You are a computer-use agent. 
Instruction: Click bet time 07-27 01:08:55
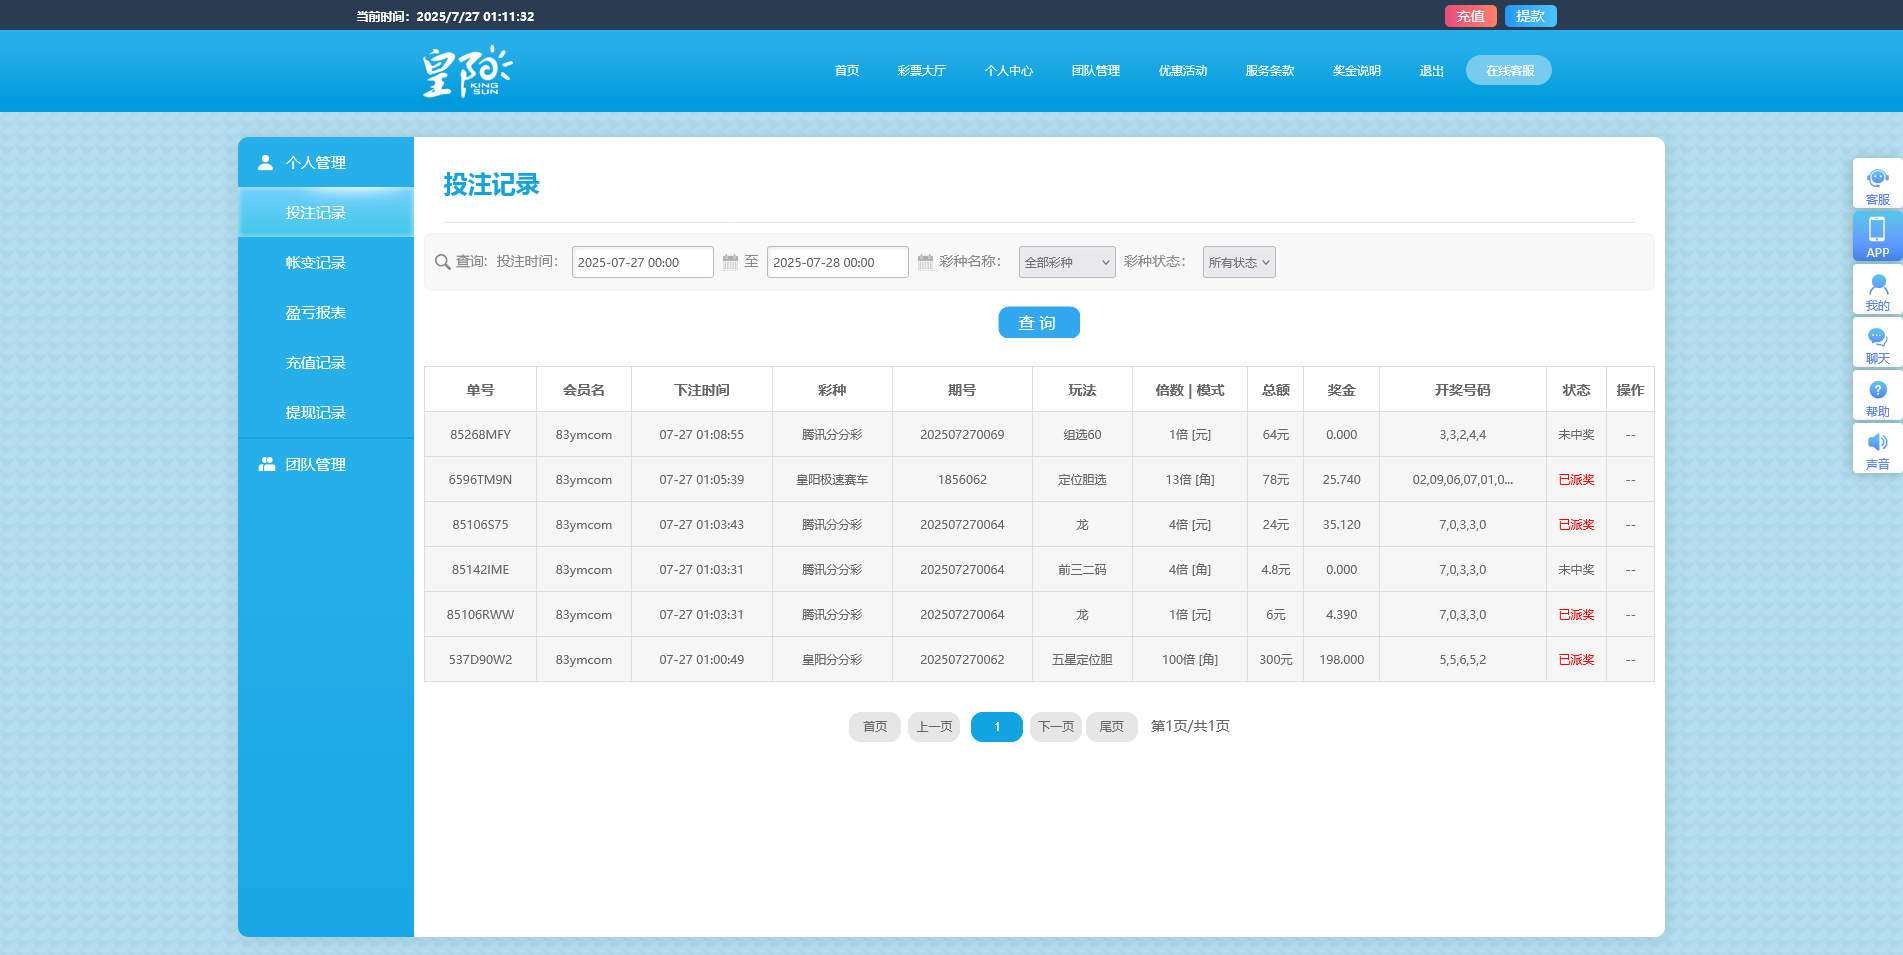click(701, 435)
